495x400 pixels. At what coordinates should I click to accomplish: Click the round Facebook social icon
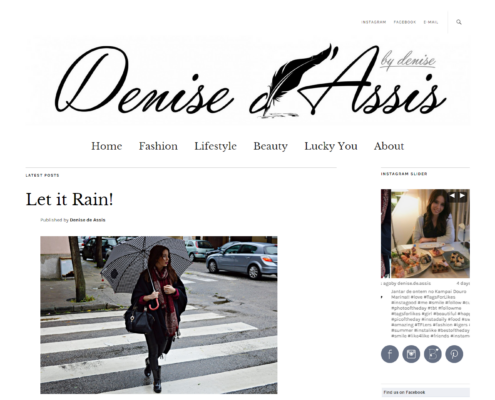(390, 354)
